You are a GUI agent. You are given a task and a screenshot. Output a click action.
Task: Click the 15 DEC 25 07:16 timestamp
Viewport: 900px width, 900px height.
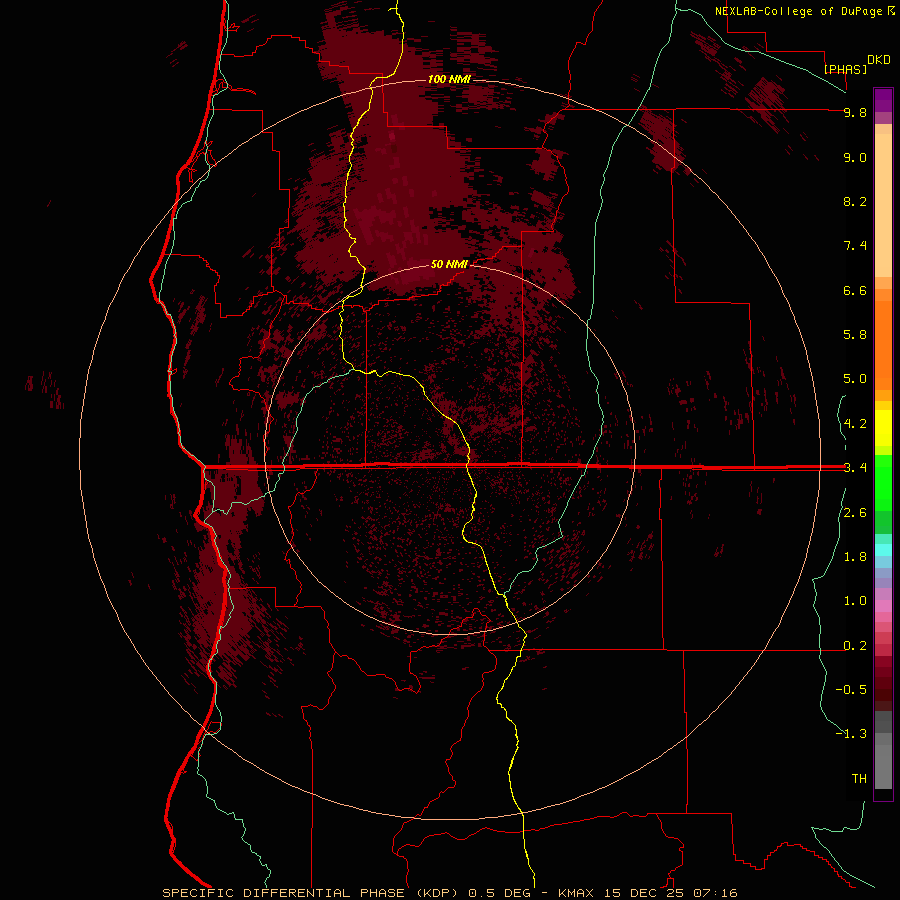click(x=670, y=893)
